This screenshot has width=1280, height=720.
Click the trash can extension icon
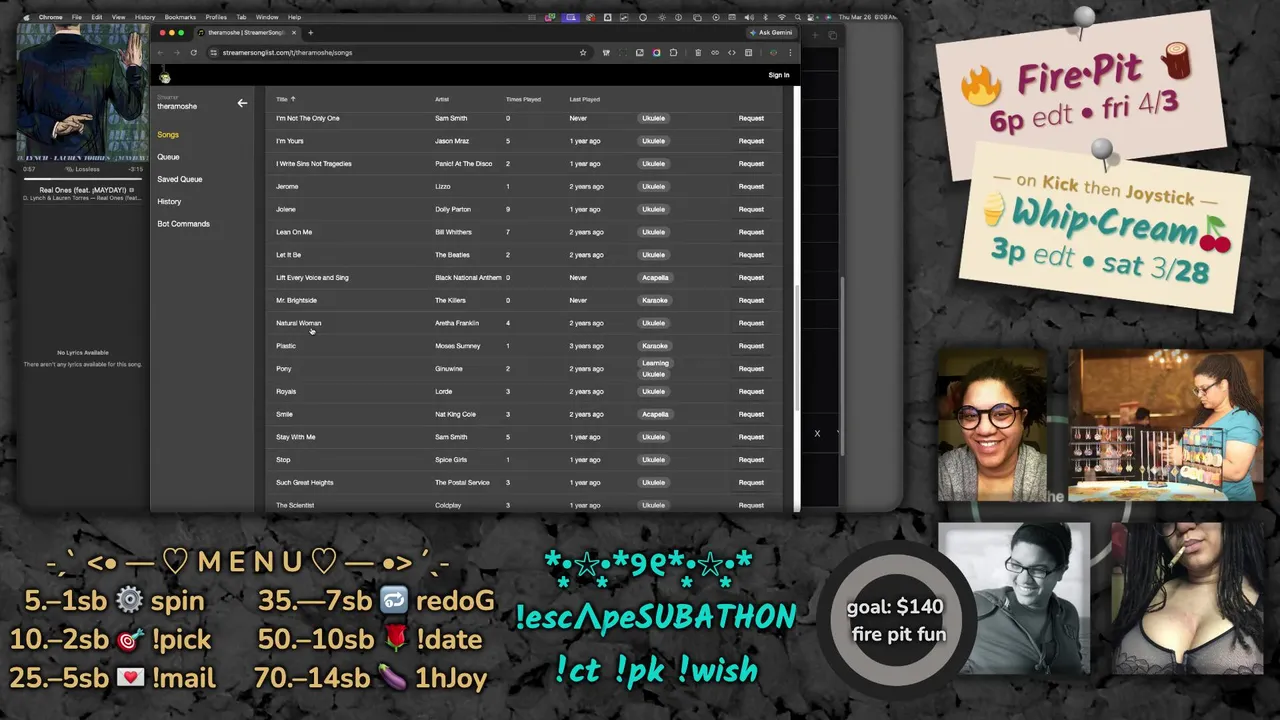tap(698, 52)
